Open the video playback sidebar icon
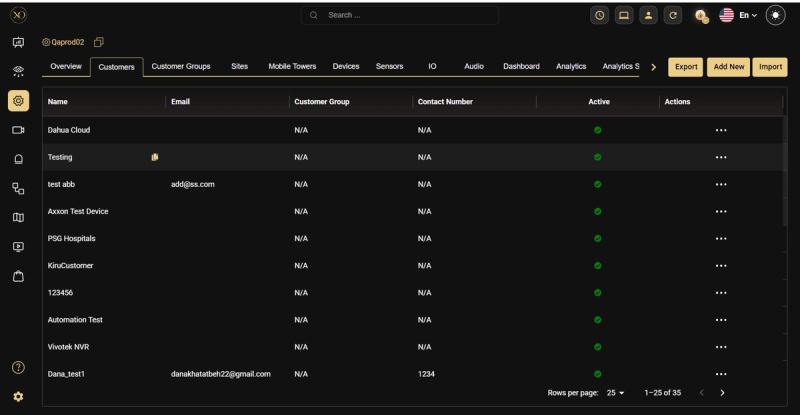Screen dimensions: 800x415 click(18, 247)
